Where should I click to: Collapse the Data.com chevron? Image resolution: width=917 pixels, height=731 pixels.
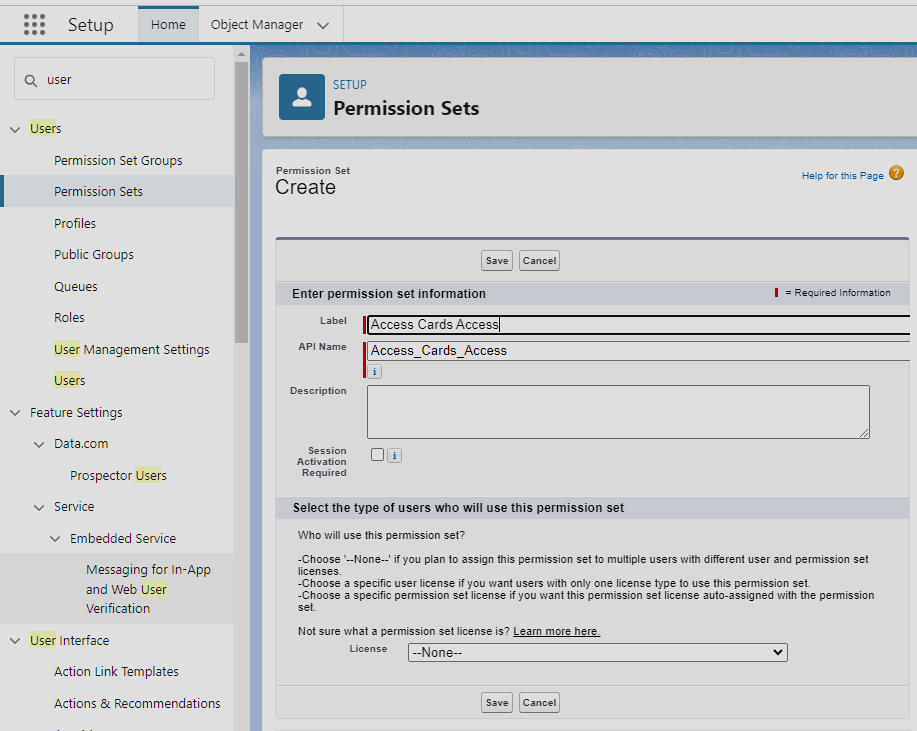point(39,444)
